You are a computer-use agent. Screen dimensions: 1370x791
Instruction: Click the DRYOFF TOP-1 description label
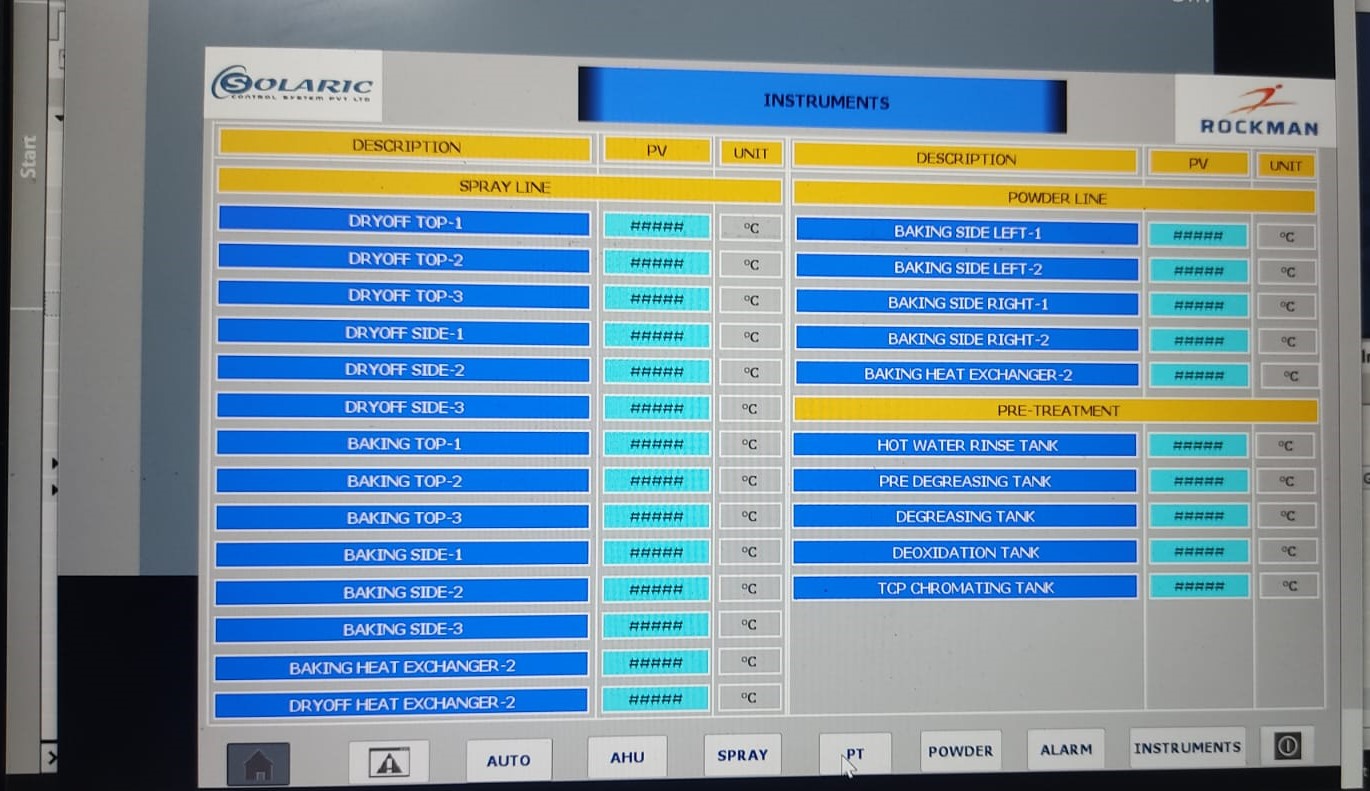click(404, 221)
